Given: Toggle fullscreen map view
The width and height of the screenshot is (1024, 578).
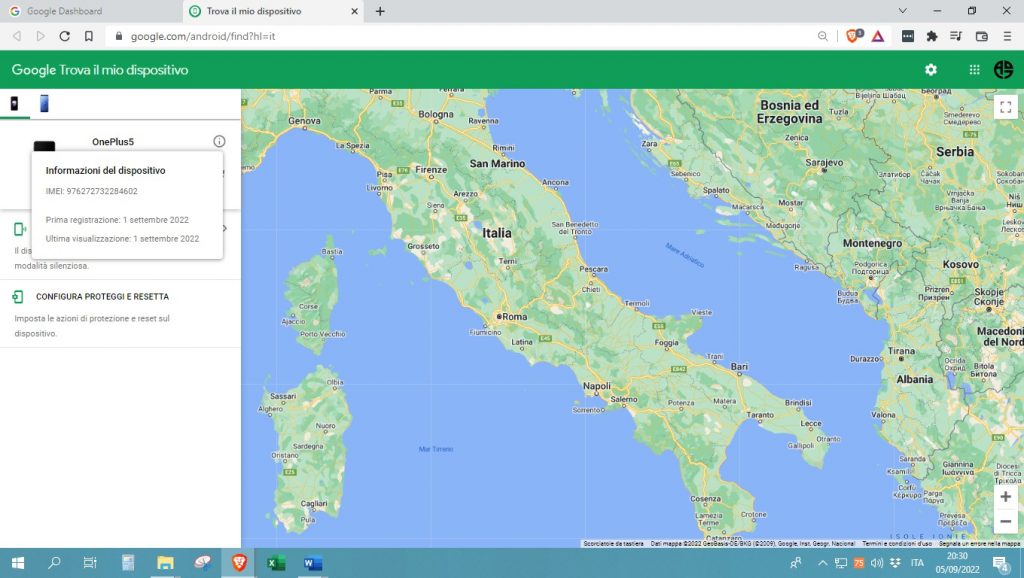Looking at the screenshot, I should click(x=1005, y=108).
